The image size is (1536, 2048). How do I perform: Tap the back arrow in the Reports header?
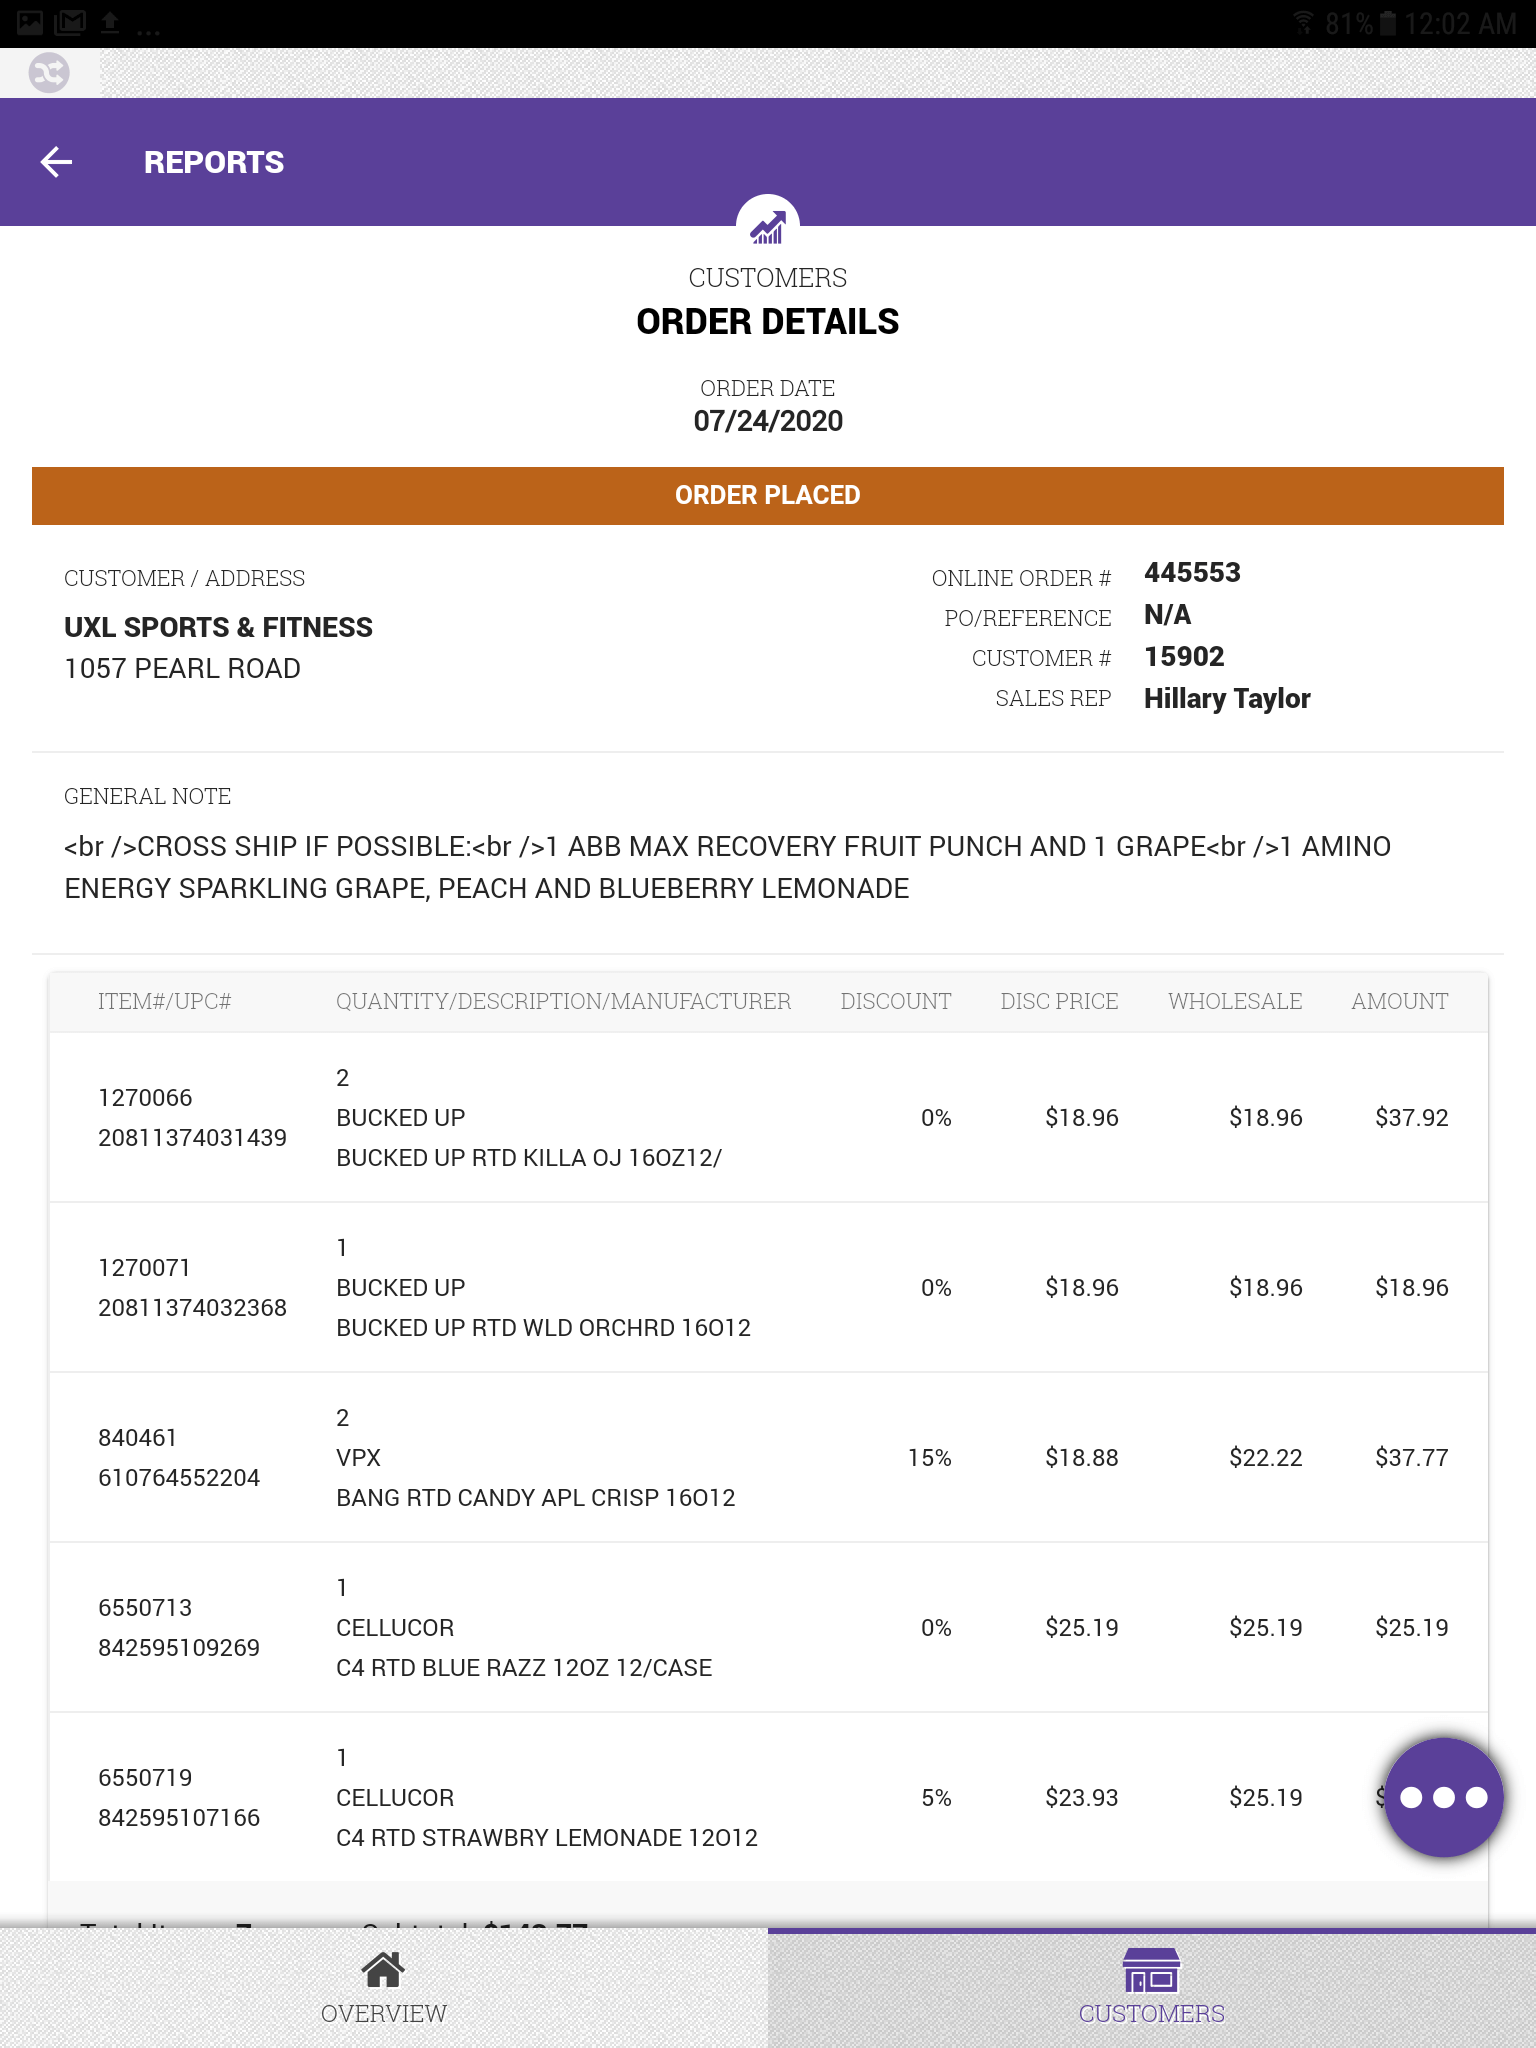click(x=56, y=160)
